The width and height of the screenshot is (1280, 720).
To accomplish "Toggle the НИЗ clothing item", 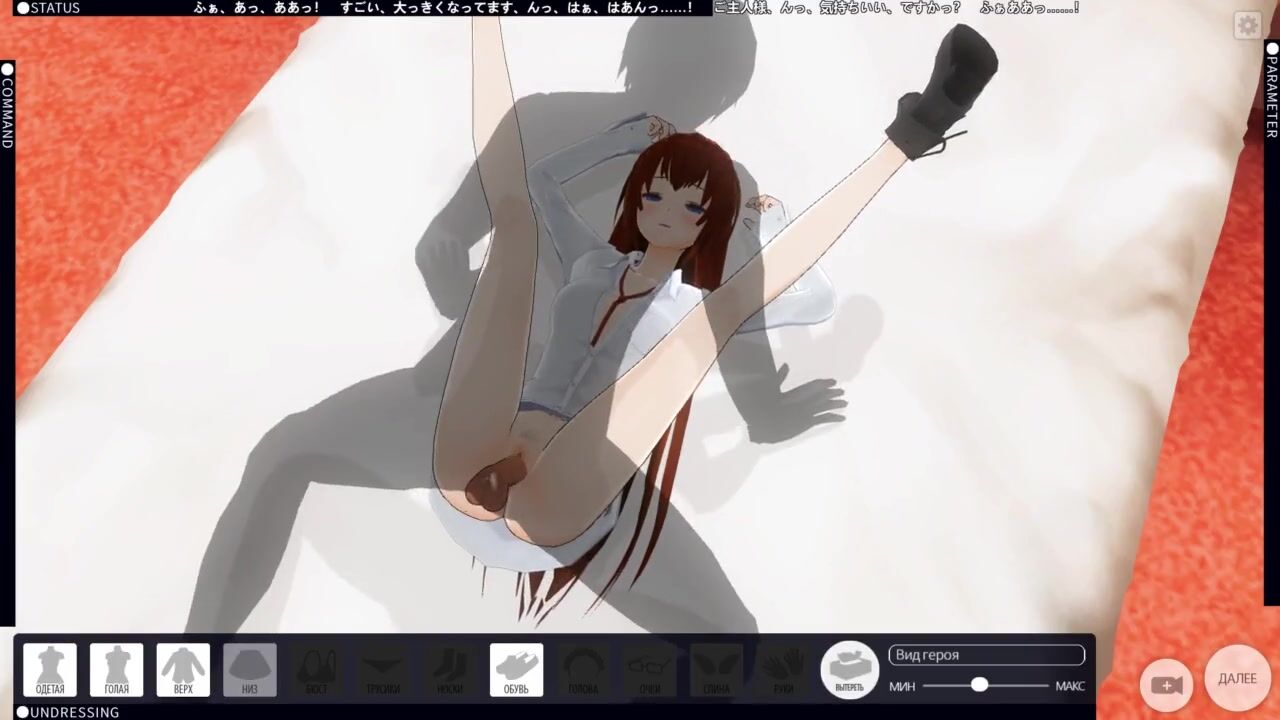I will pyautogui.click(x=250, y=669).
